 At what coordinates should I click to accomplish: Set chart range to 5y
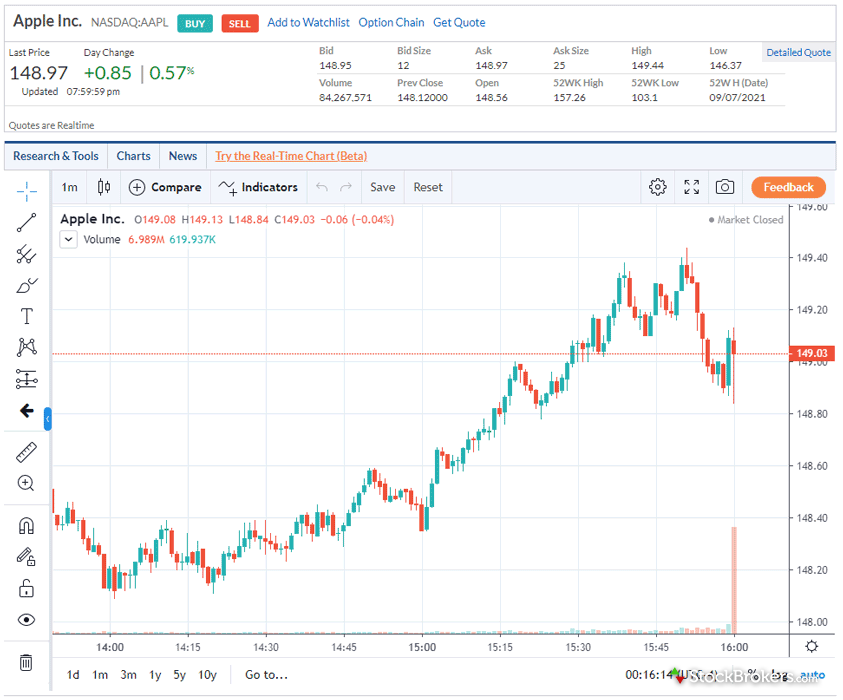tap(180, 675)
